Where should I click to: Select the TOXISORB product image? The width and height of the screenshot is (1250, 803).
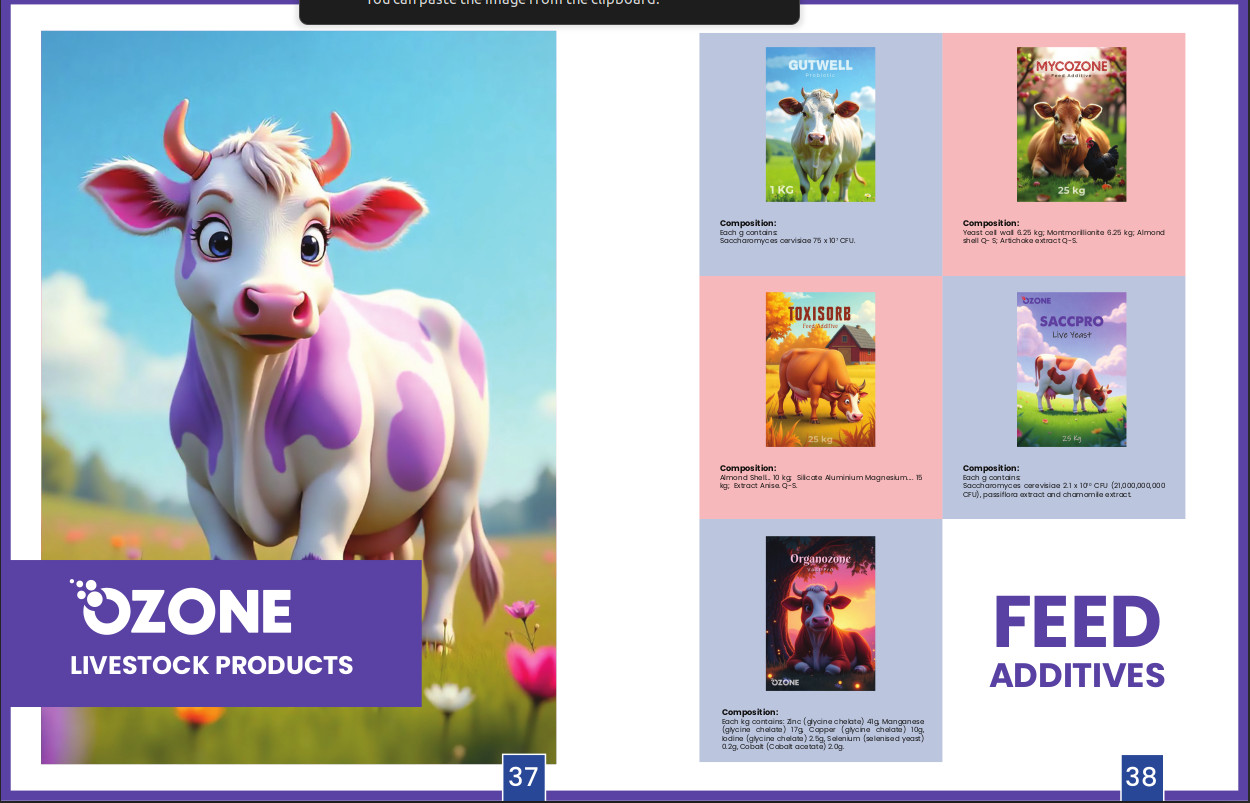click(820, 369)
